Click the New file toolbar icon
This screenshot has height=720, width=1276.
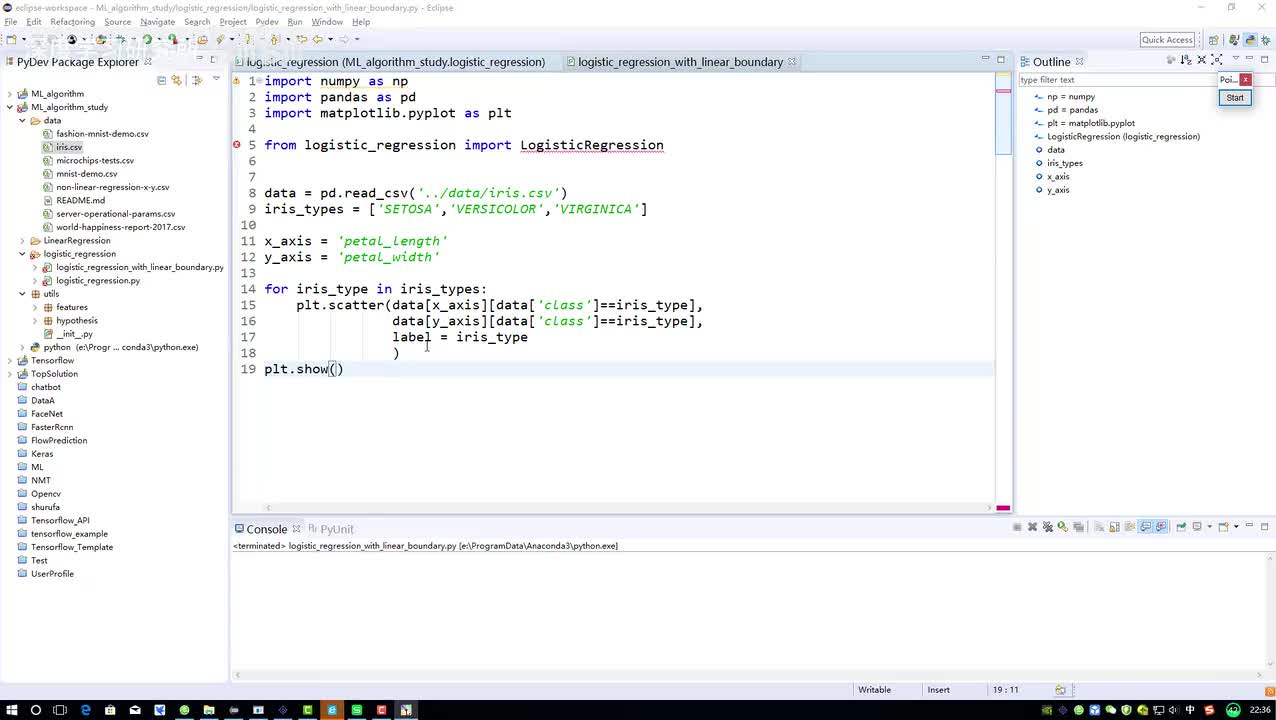(x=12, y=40)
